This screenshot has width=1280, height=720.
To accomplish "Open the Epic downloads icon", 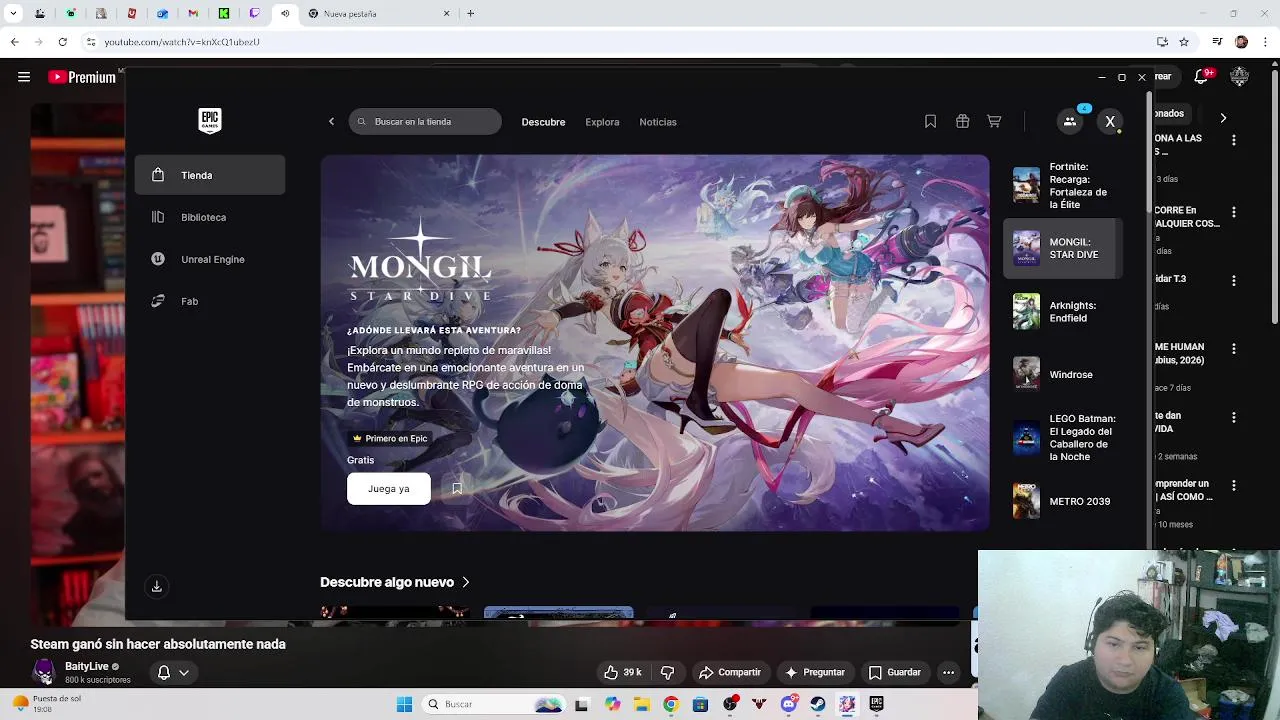I will coord(156,587).
